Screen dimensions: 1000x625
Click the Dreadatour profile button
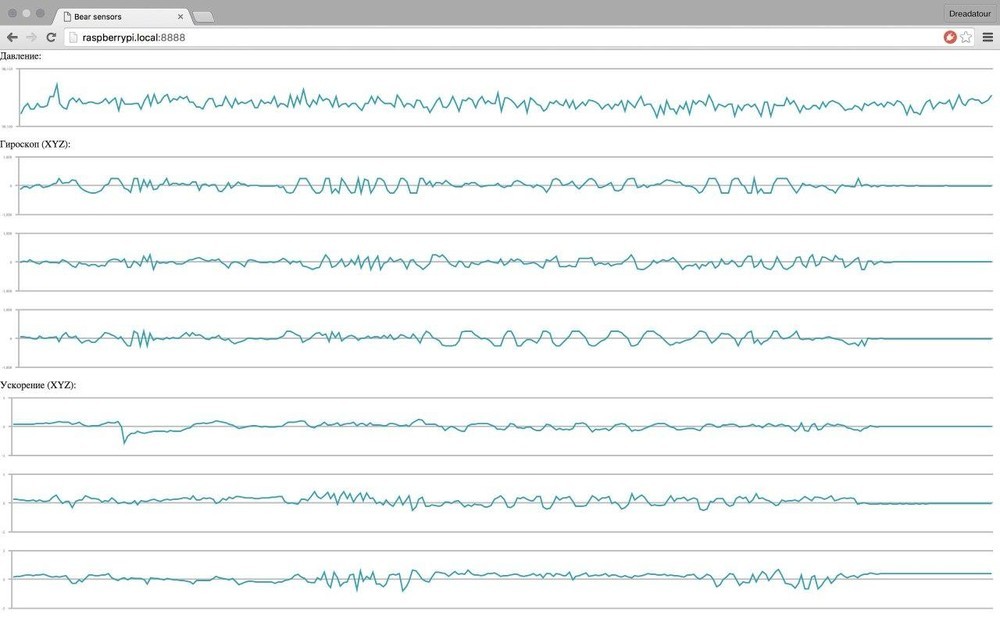tap(969, 13)
